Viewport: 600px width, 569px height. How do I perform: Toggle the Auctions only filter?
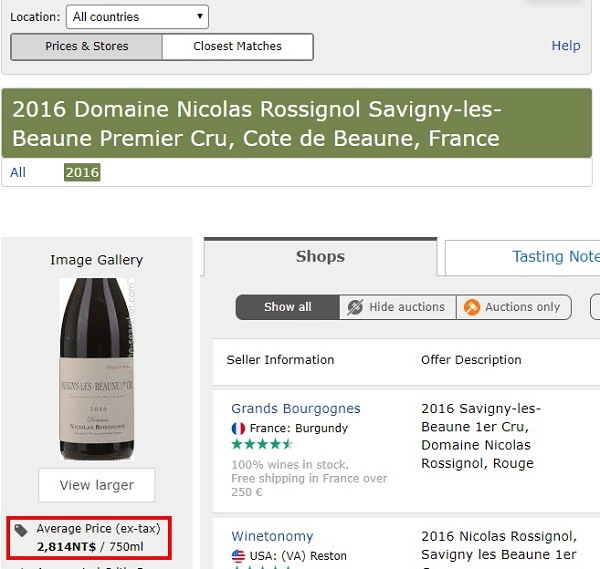coord(514,307)
